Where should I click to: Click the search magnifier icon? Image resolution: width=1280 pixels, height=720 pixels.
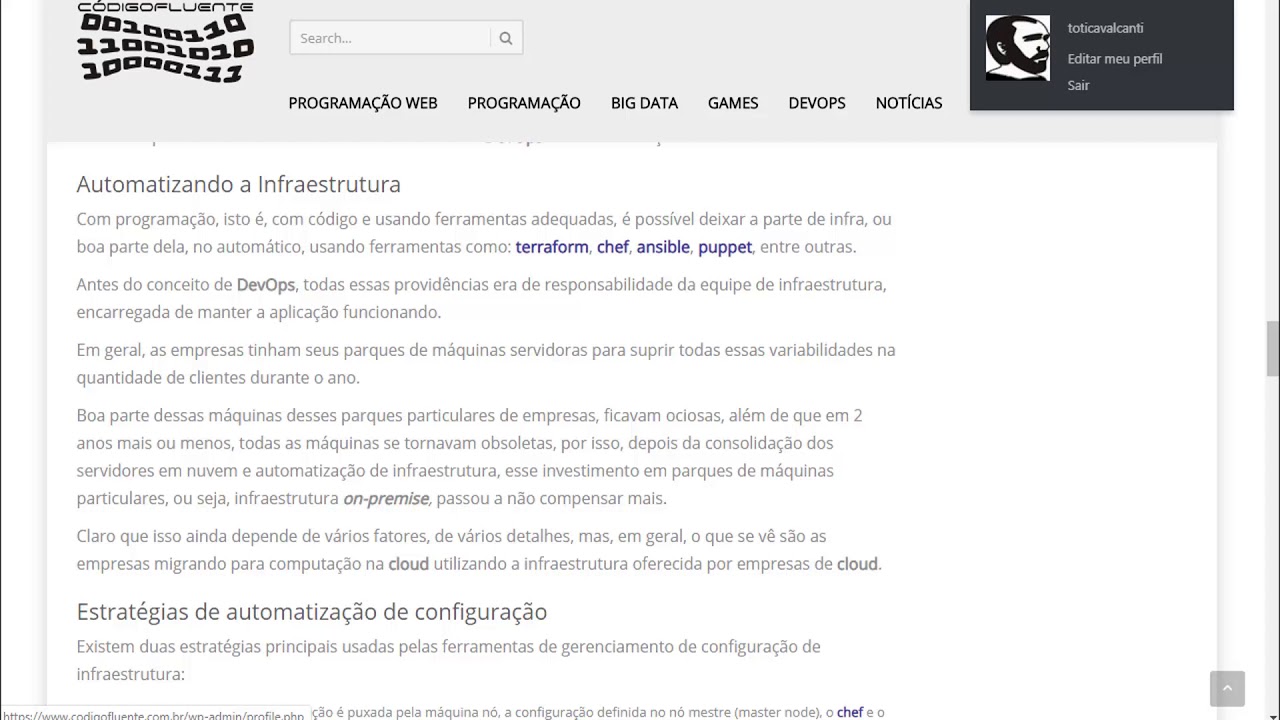click(x=506, y=38)
